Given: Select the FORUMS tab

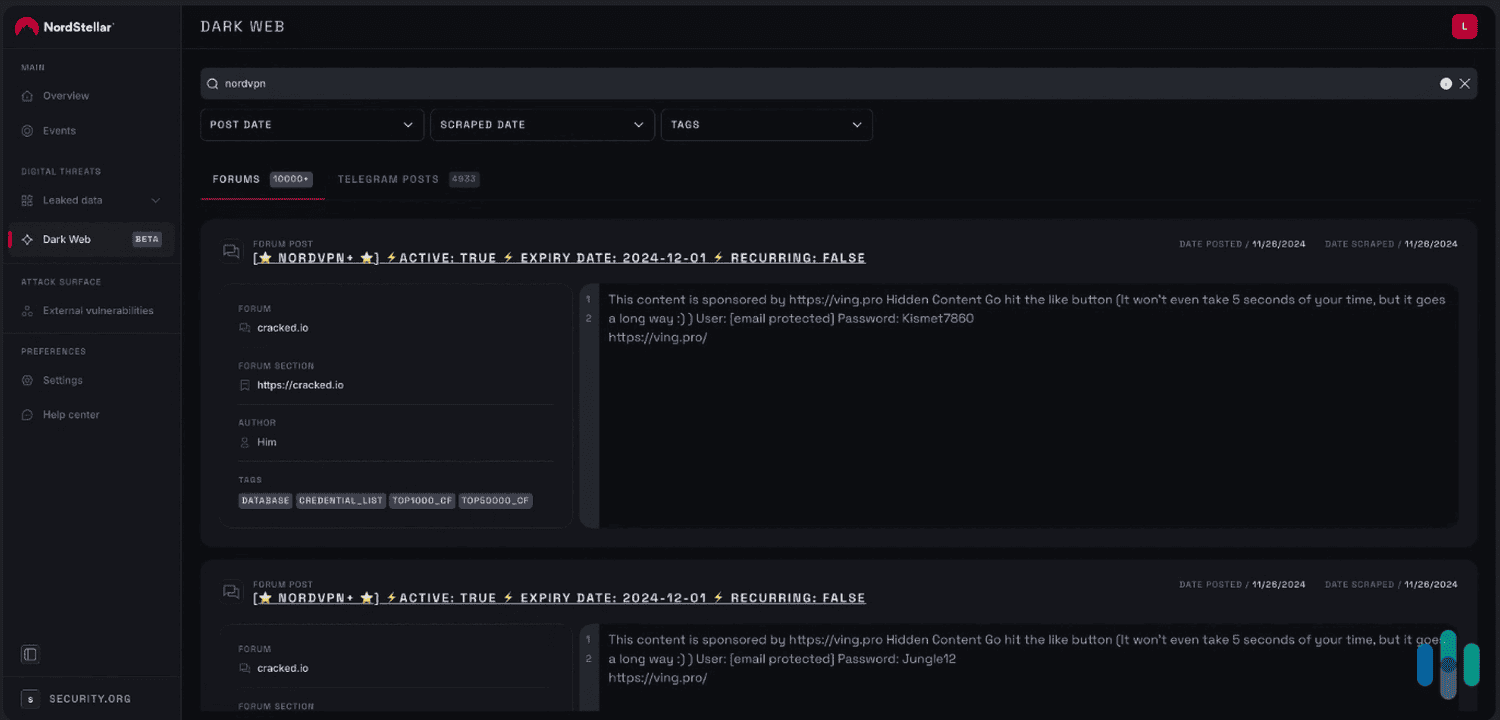Looking at the screenshot, I should point(235,178).
